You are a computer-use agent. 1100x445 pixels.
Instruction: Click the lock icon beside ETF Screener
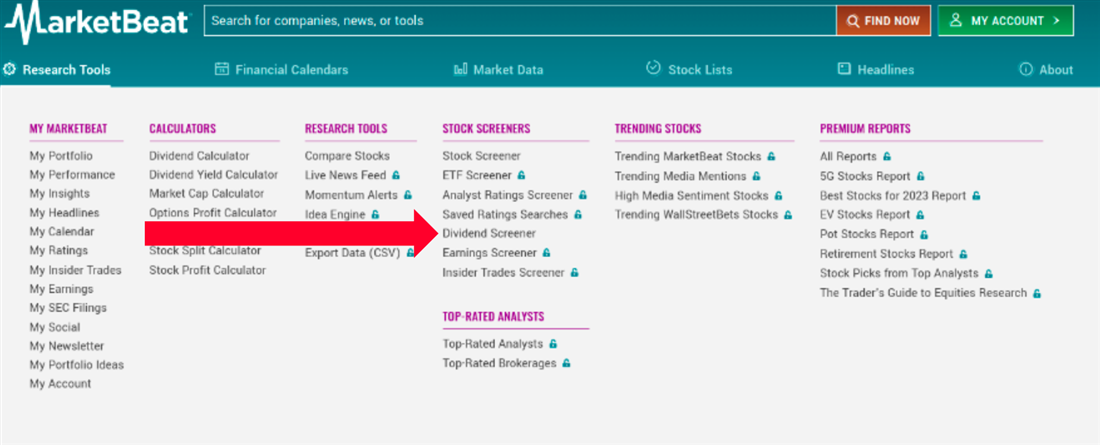point(521,175)
